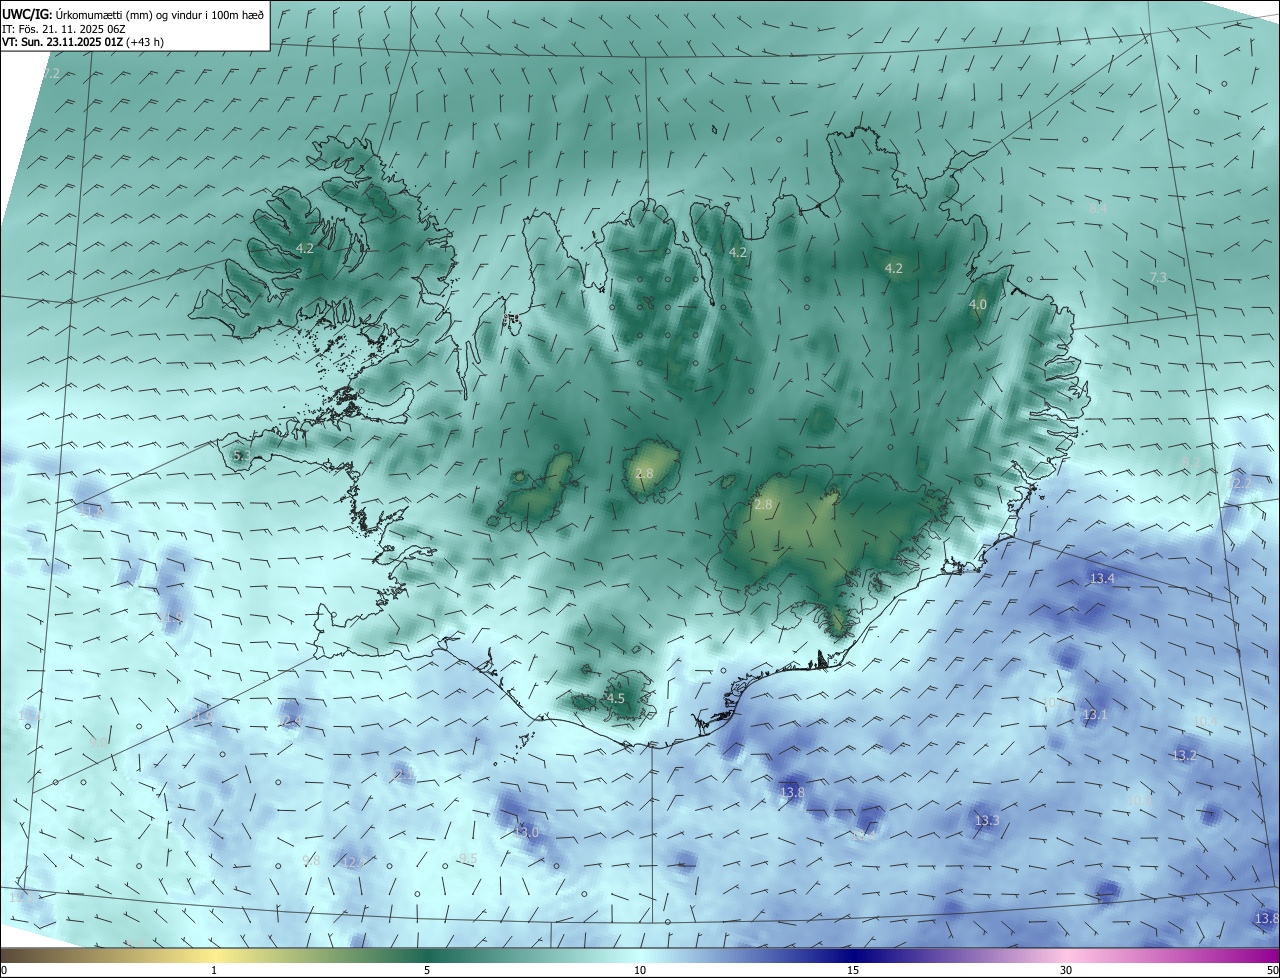Click the 30 tick label on the color scale

click(1066, 970)
